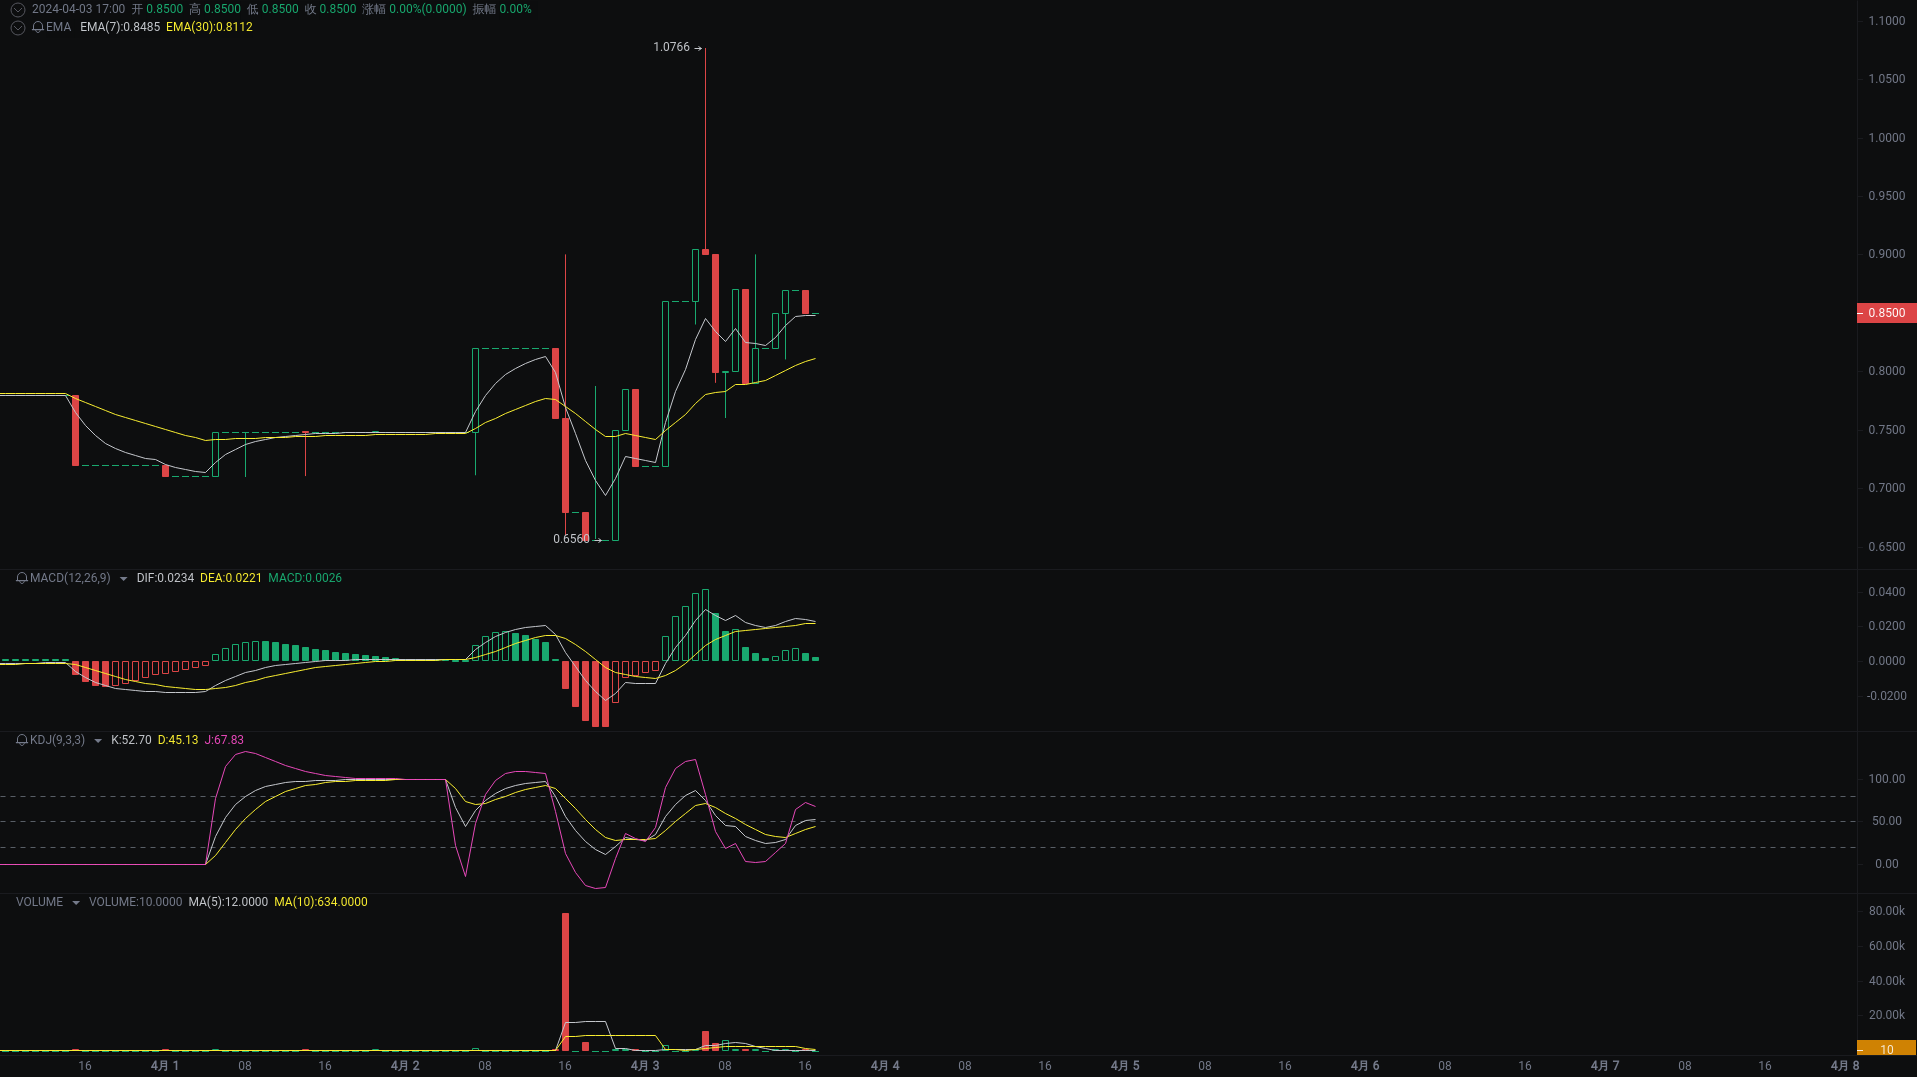The height and width of the screenshot is (1077, 1917).
Task: Click the MA(10):634.0000 readout
Action: [x=321, y=902]
